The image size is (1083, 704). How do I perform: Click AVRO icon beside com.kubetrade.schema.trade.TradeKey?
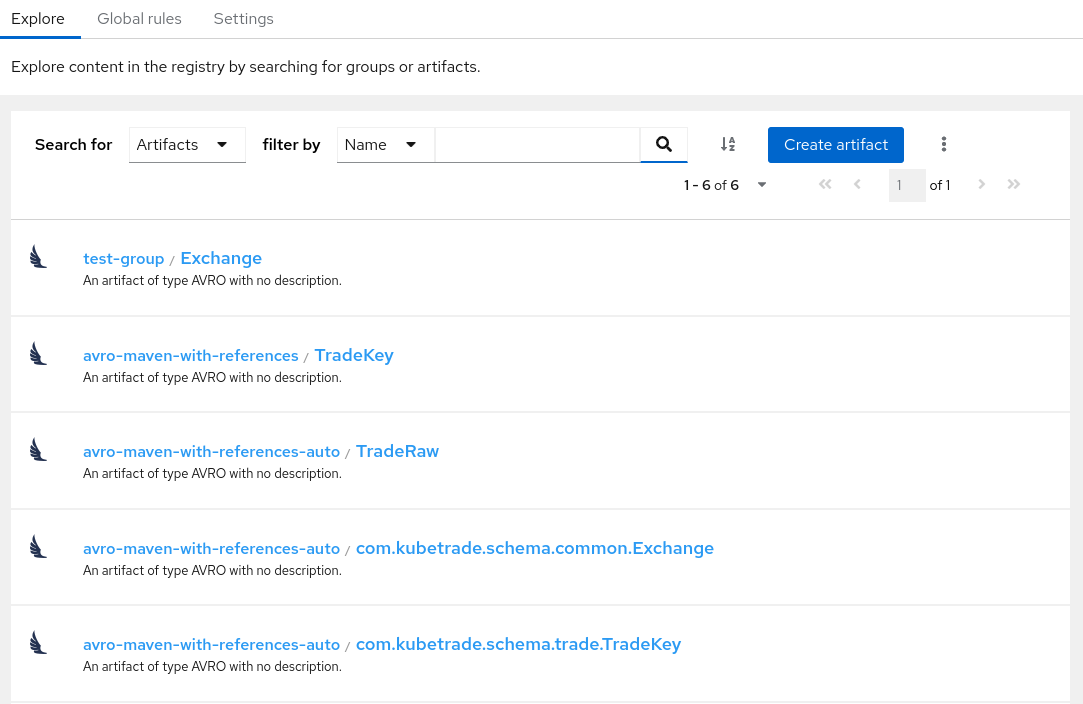pos(38,643)
